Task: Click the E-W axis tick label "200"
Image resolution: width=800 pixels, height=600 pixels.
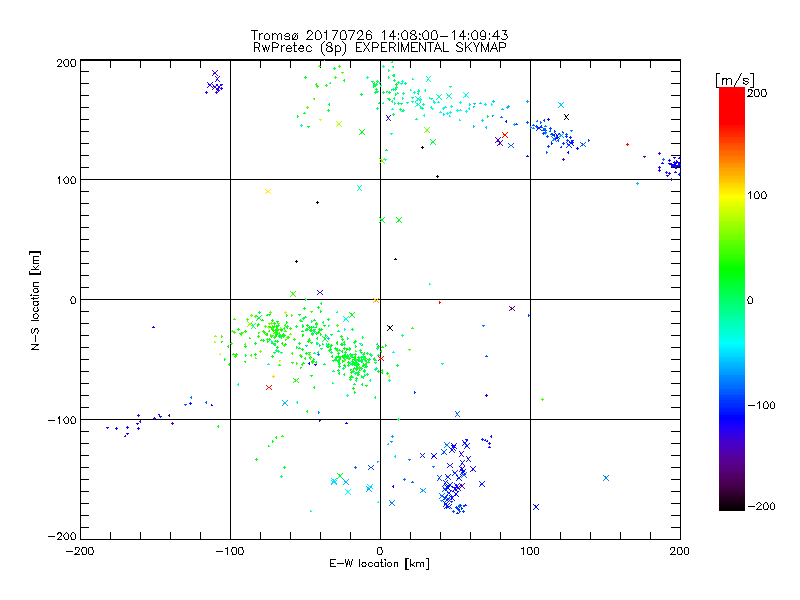Action: (680, 551)
